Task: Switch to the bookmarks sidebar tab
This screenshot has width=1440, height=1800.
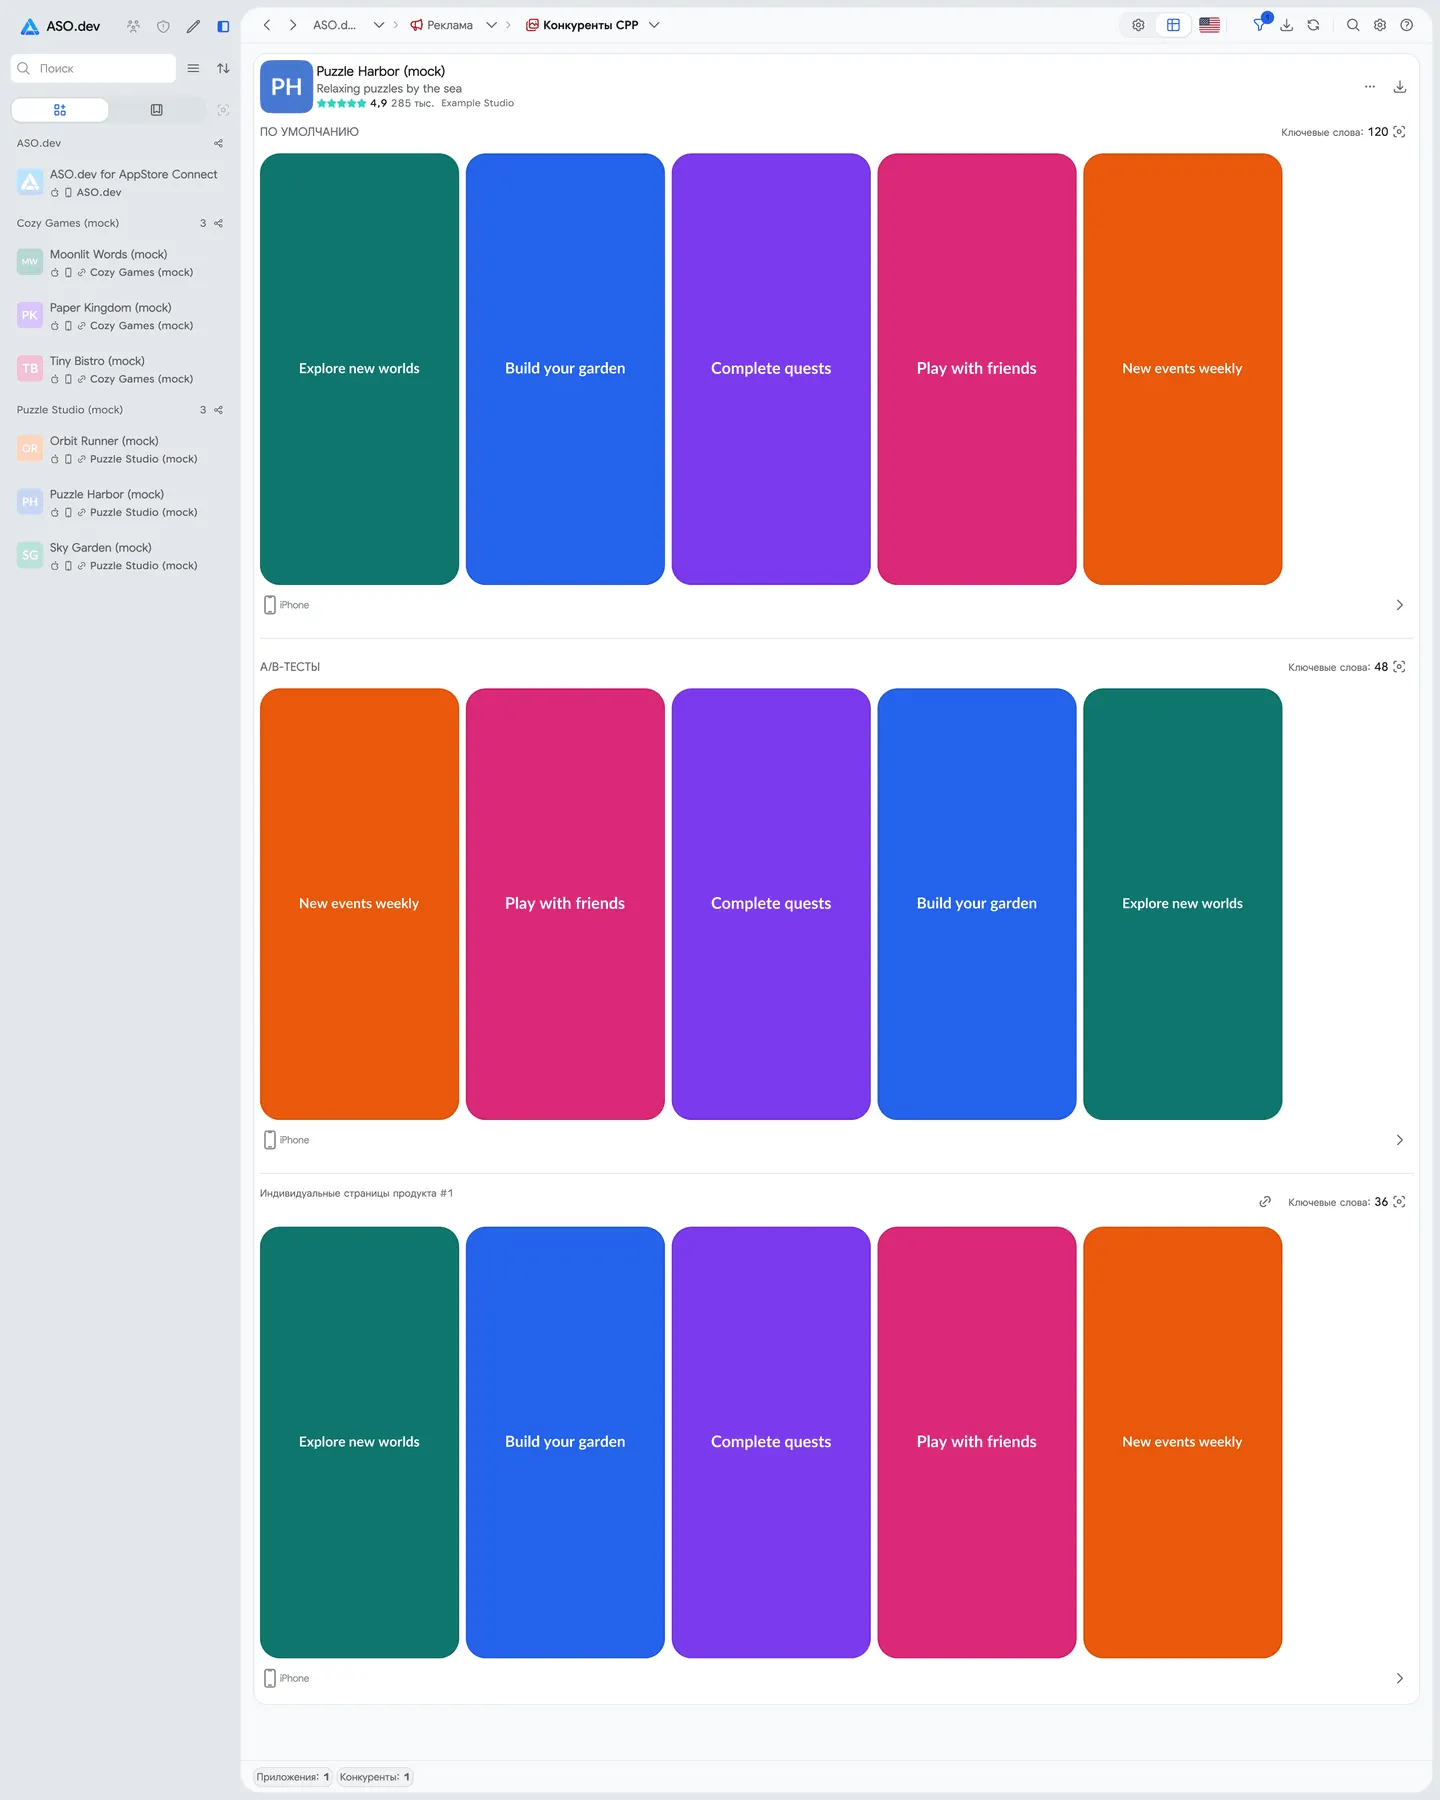Action: tap(156, 110)
